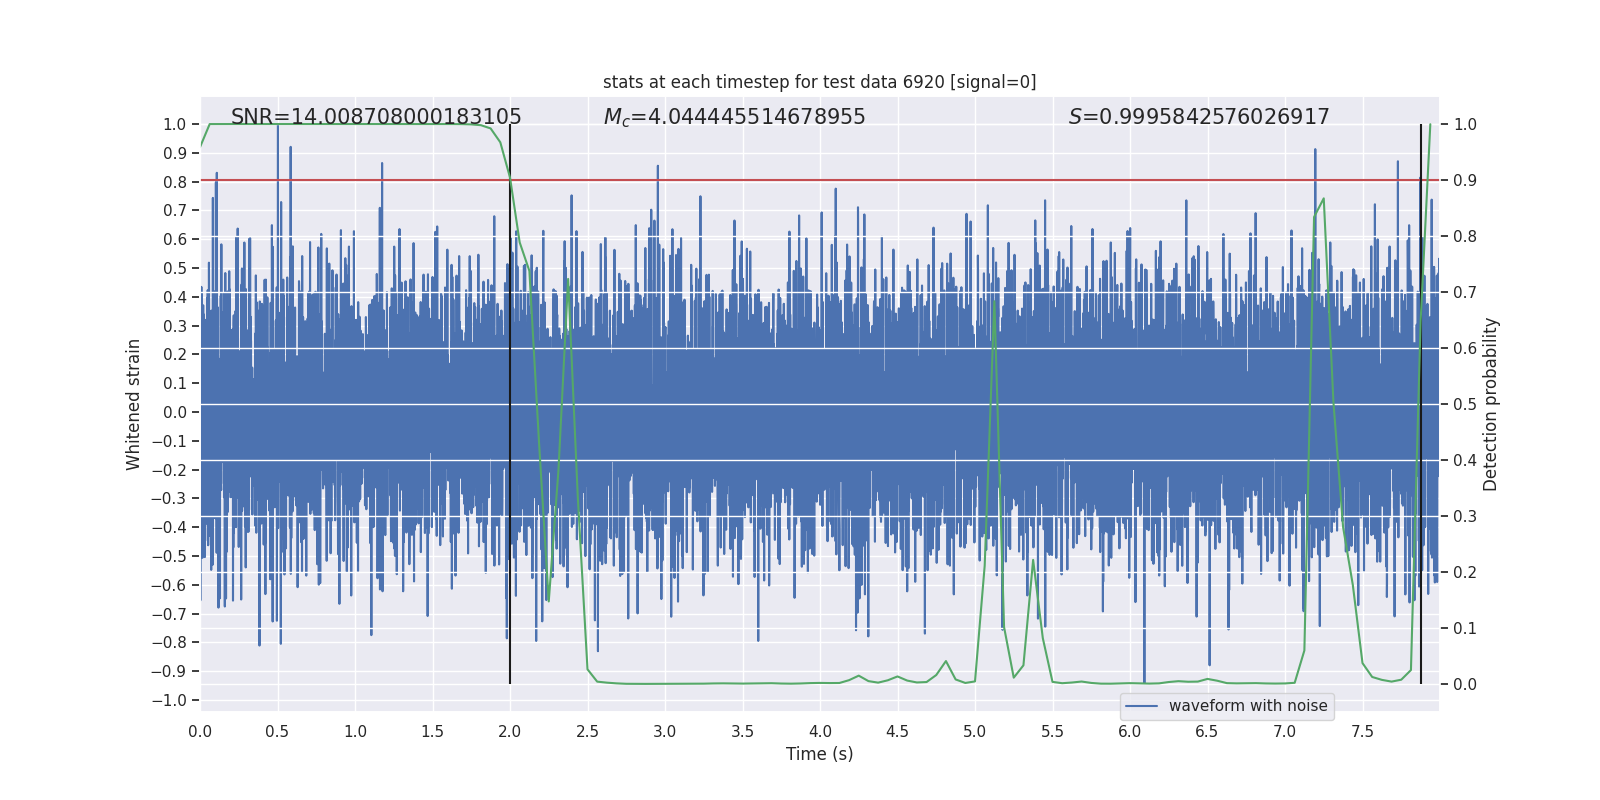Click the x-axis tick label 0.0
1600x800 pixels.
coord(200,731)
